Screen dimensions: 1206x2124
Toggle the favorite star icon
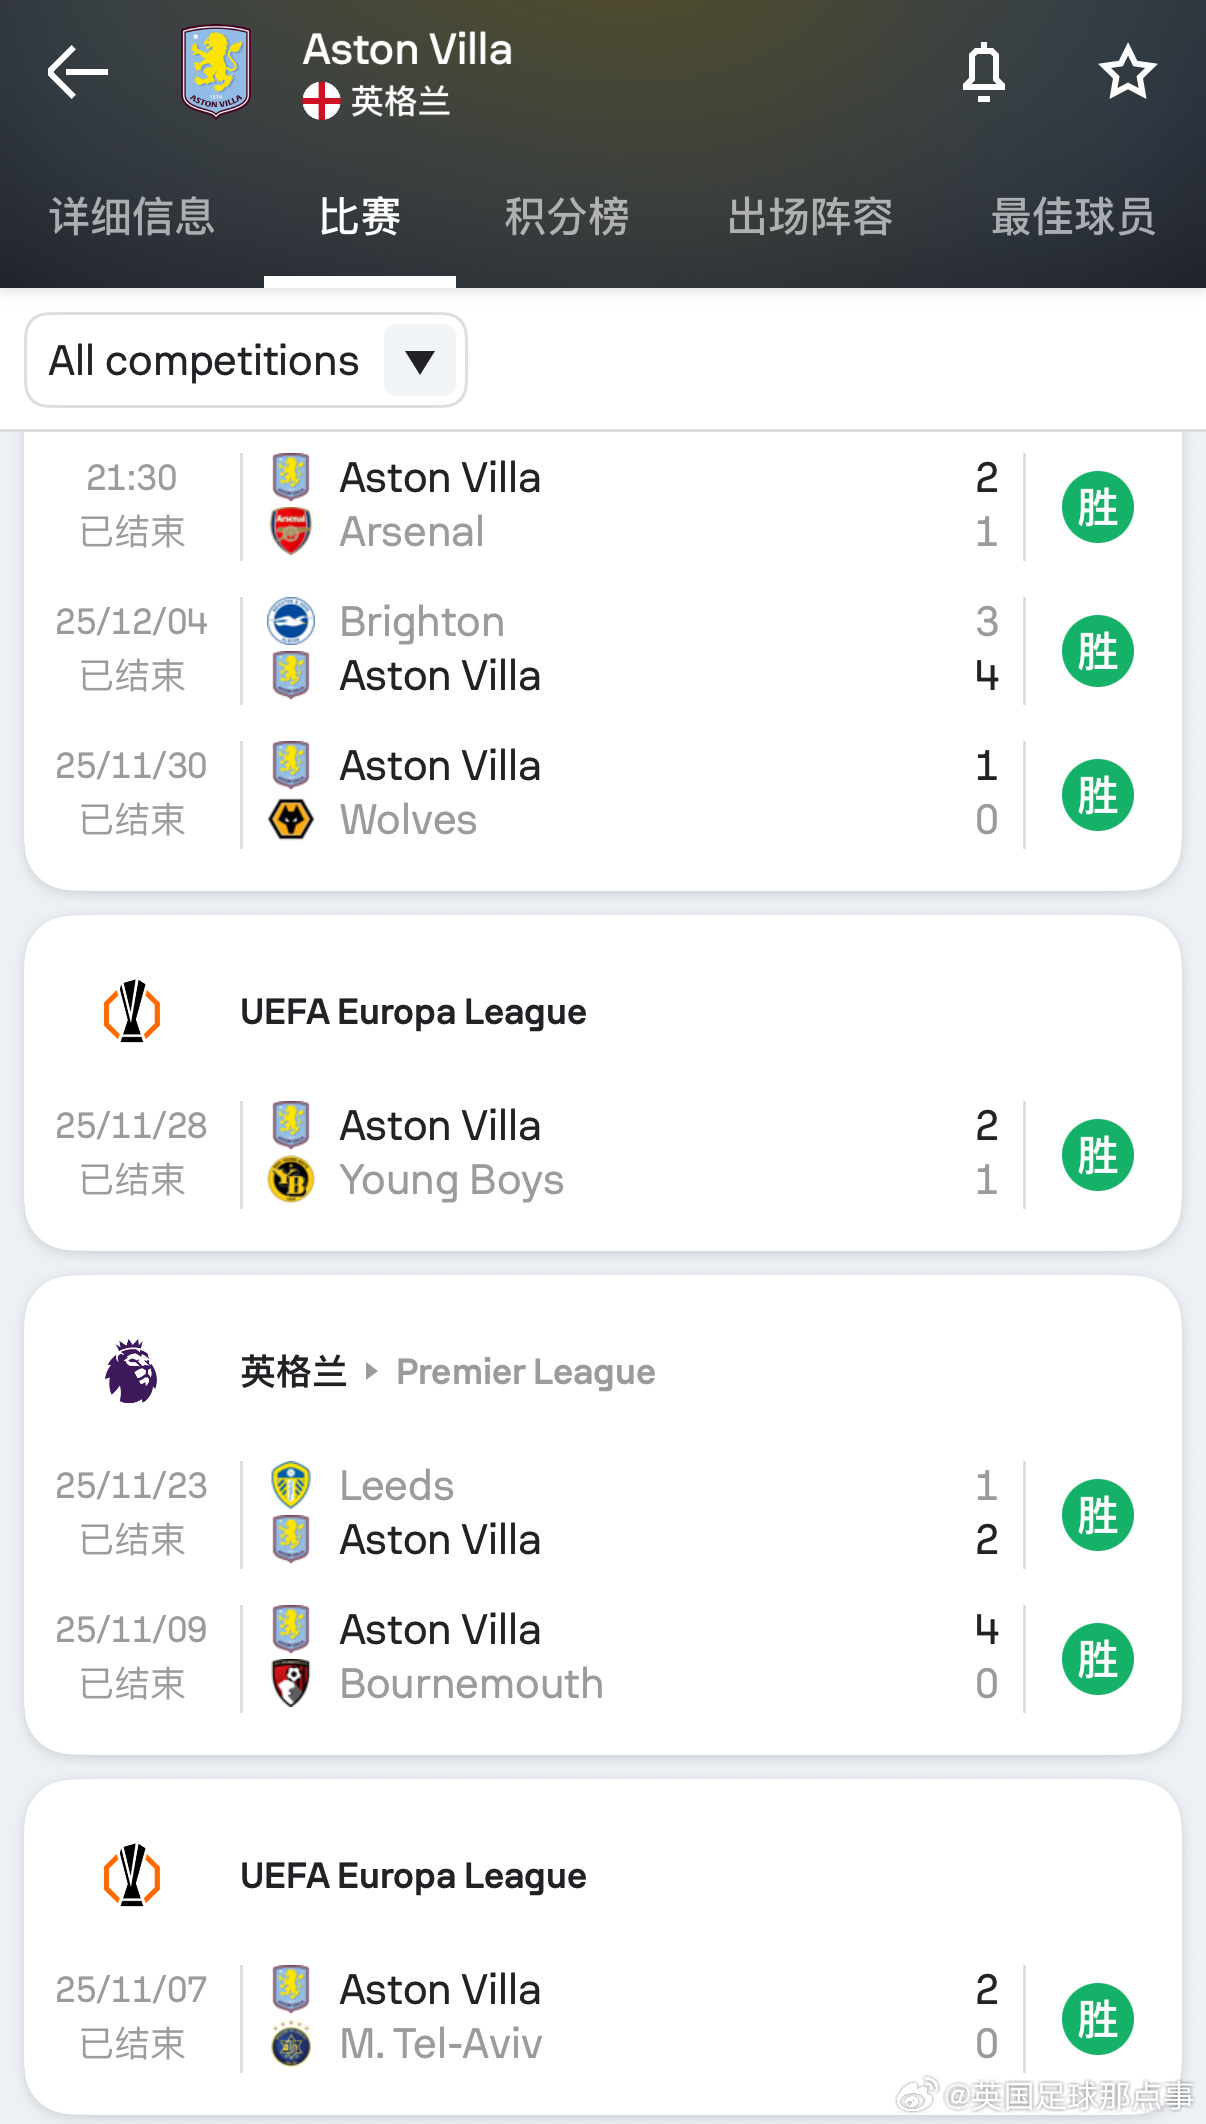click(1127, 72)
